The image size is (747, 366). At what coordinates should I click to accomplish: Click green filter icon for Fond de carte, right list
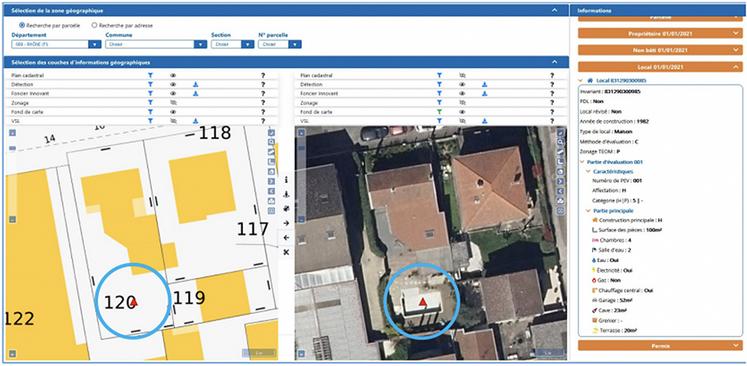click(440, 112)
